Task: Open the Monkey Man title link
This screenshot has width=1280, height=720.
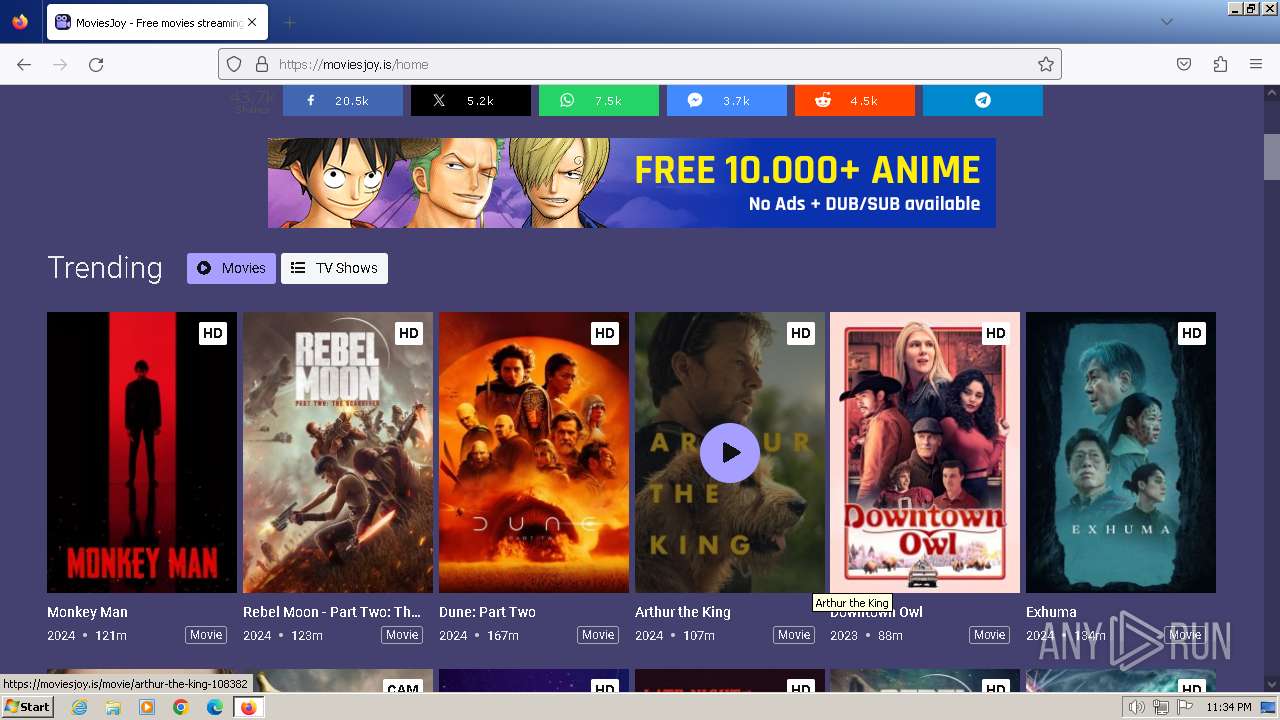Action: [x=87, y=612]
